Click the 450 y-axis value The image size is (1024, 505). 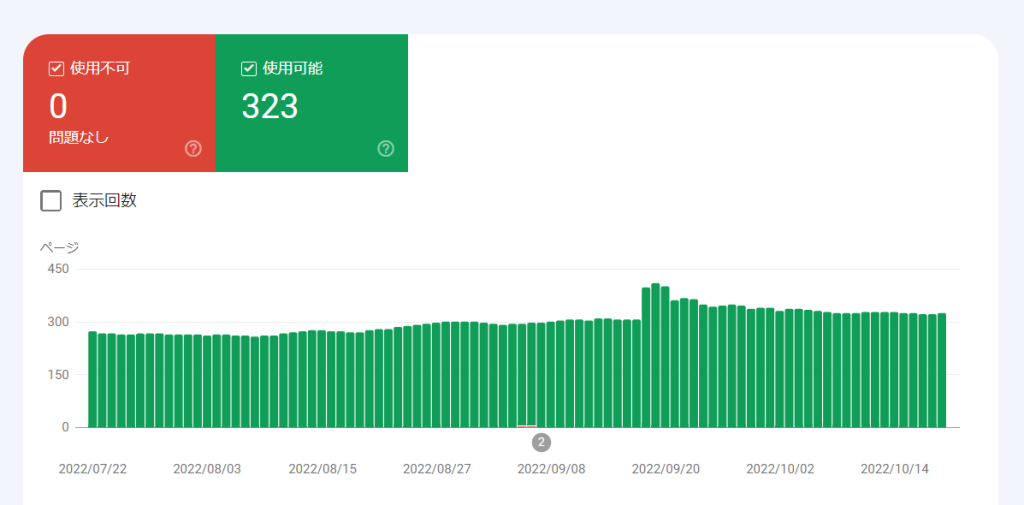[58, 269]
